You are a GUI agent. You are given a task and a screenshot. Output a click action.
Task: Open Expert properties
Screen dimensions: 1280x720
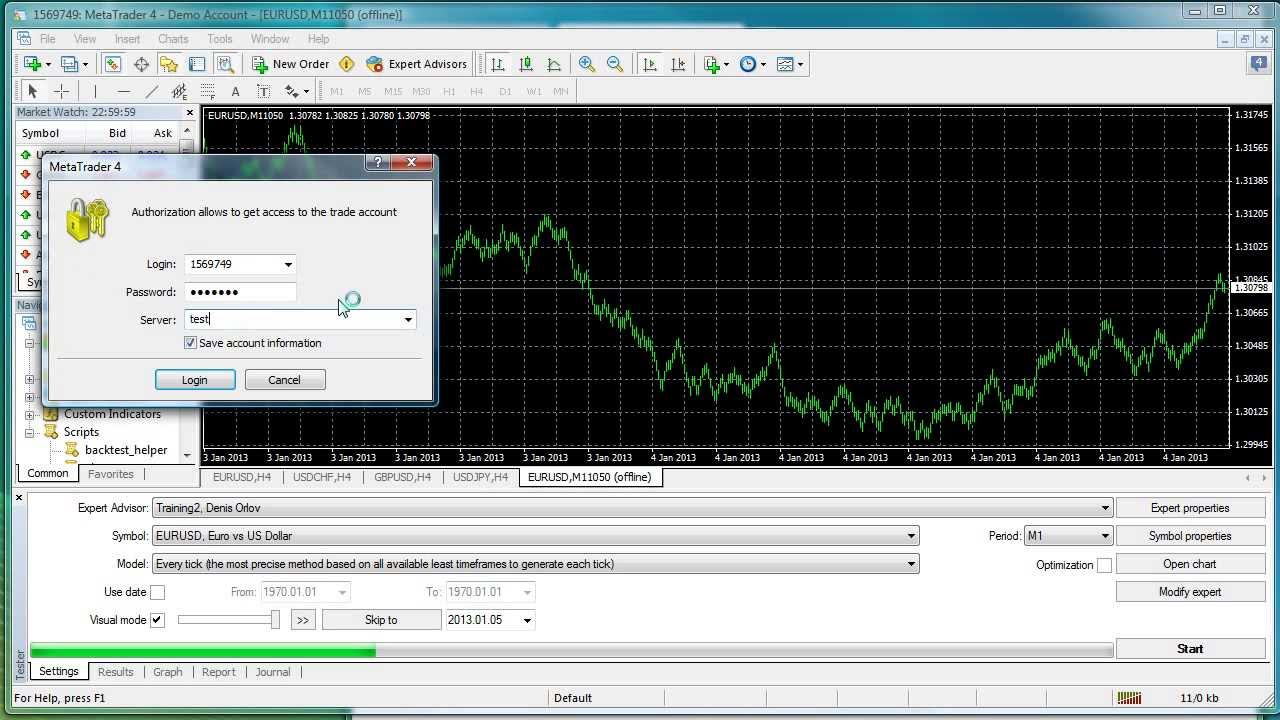tap(1190, 508)
